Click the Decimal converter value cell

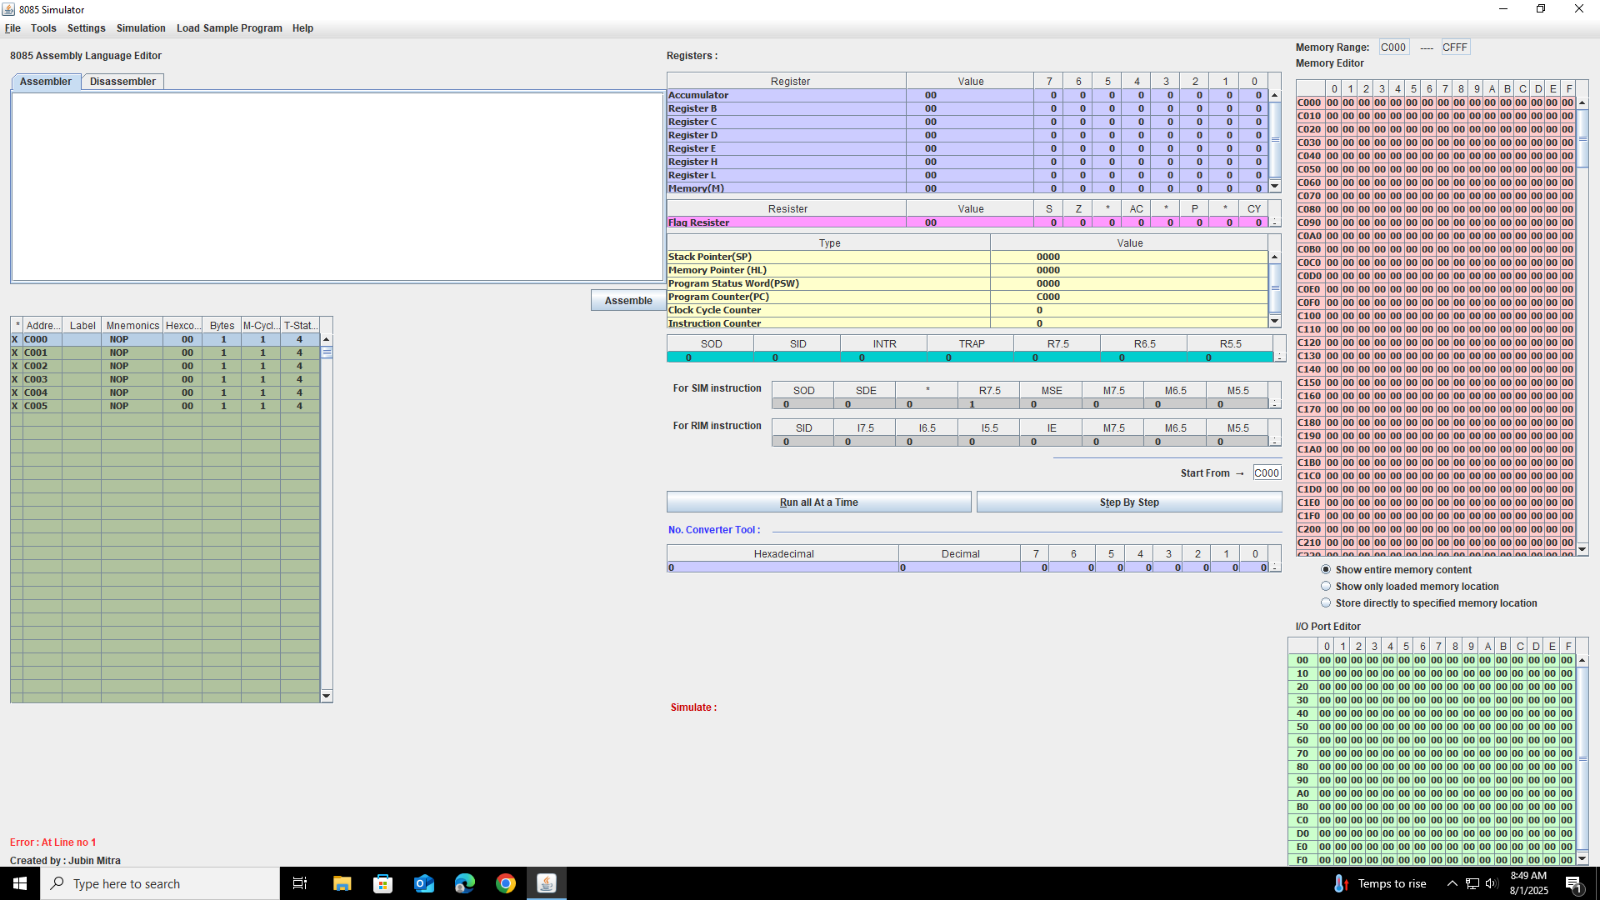tap(960, 567)
